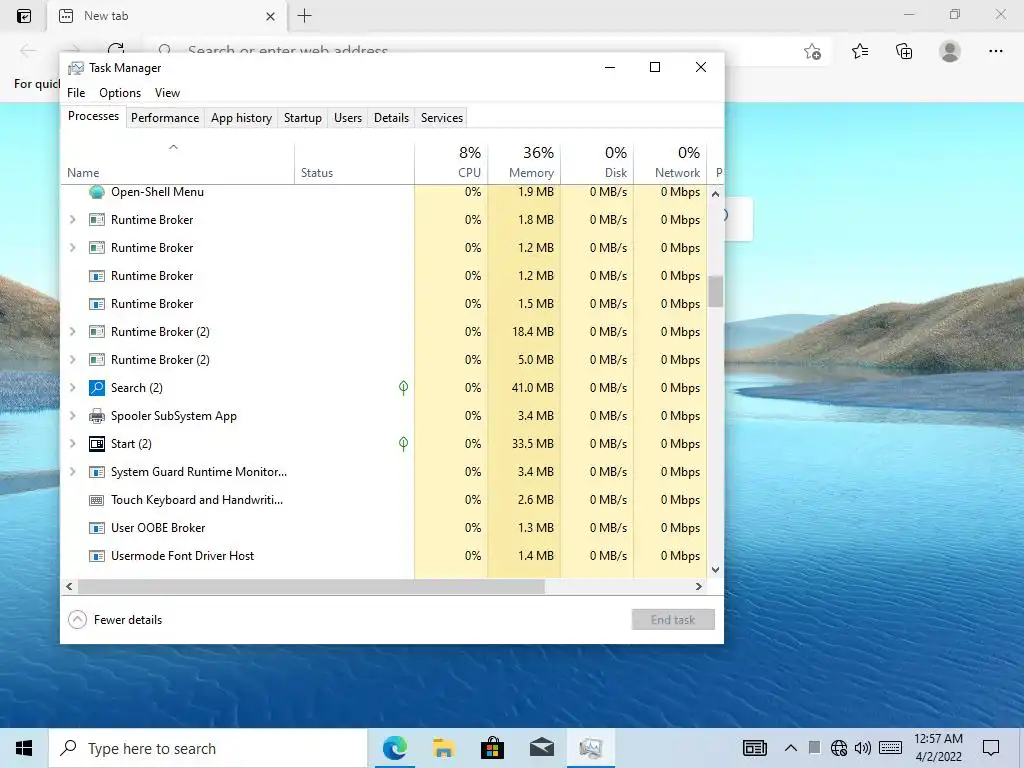Click the Task Manager title bar icon

coord(76,68)
